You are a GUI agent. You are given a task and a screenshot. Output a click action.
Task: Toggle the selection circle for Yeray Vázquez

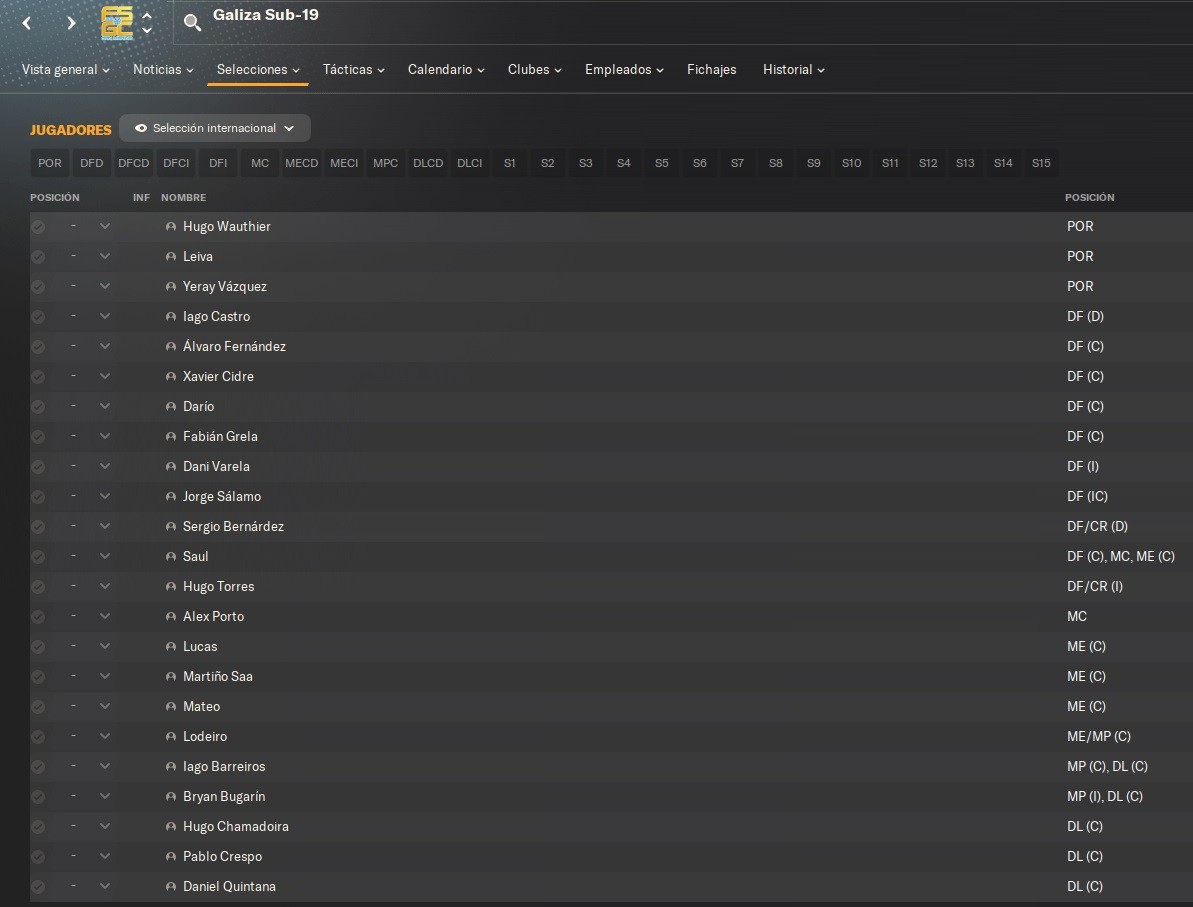(x=38, y=287)
